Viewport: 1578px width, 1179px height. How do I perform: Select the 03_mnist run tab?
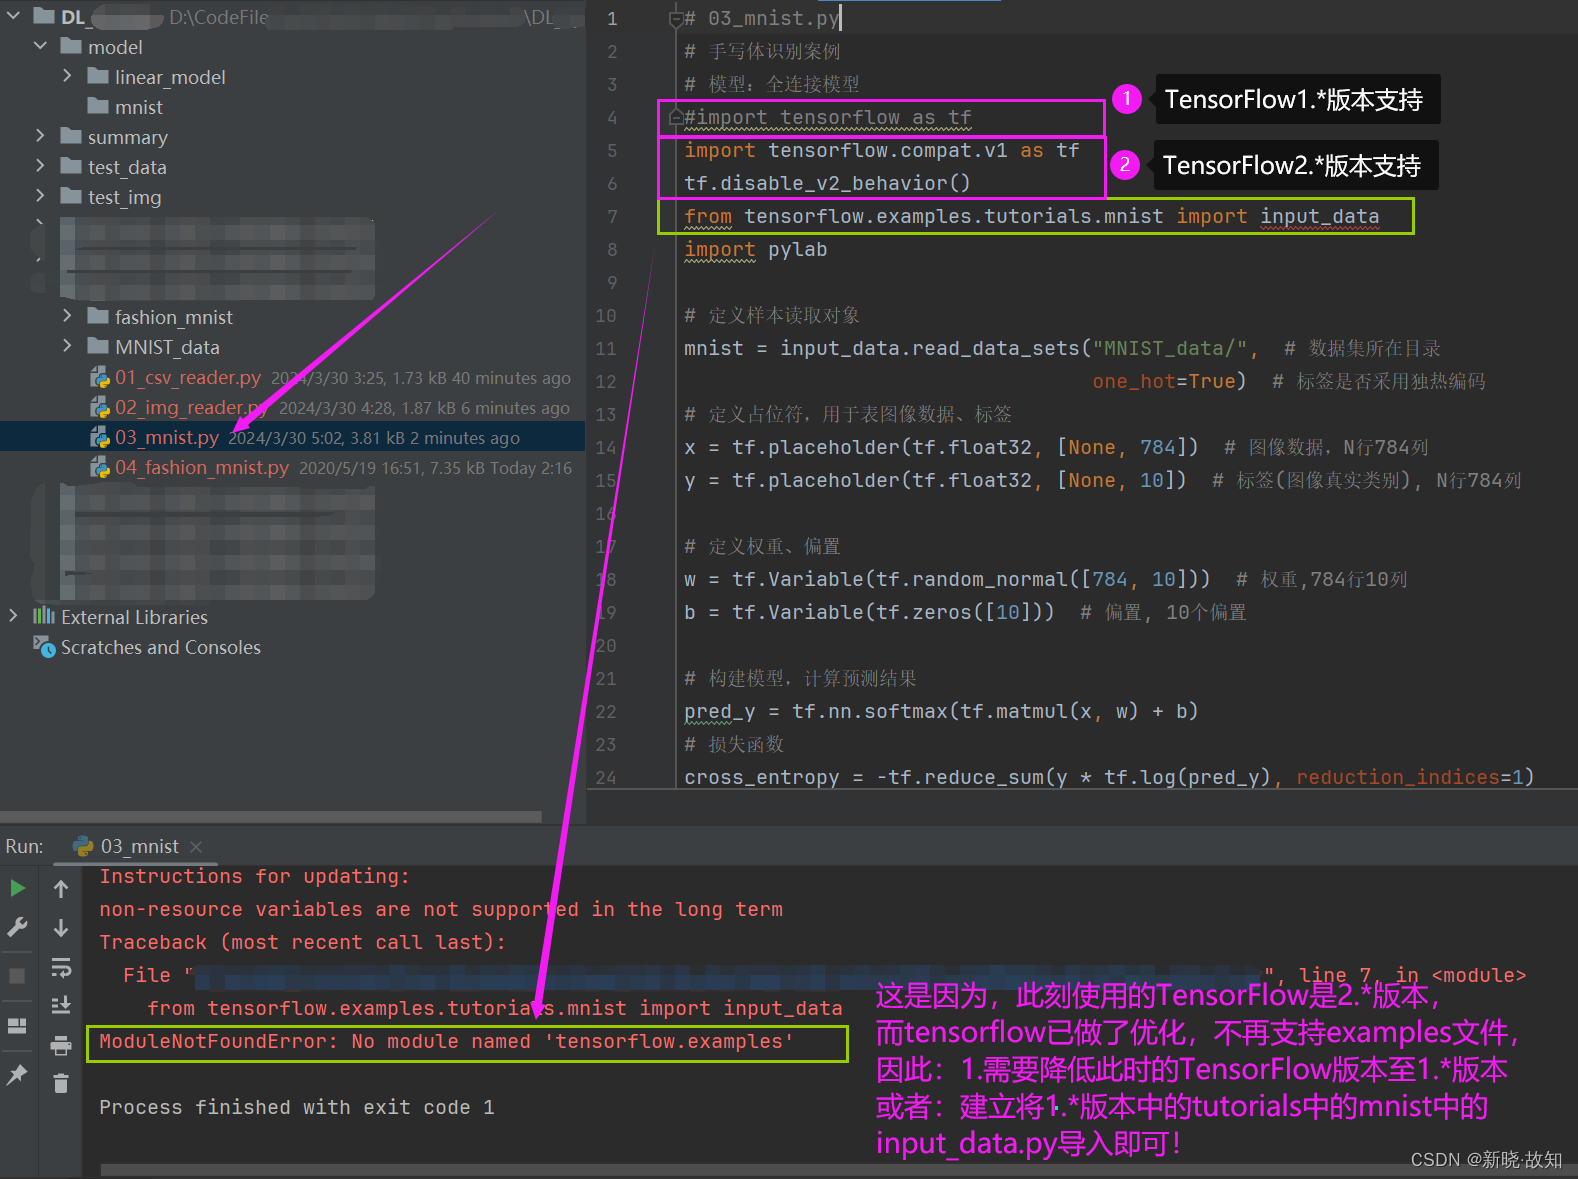138,847
